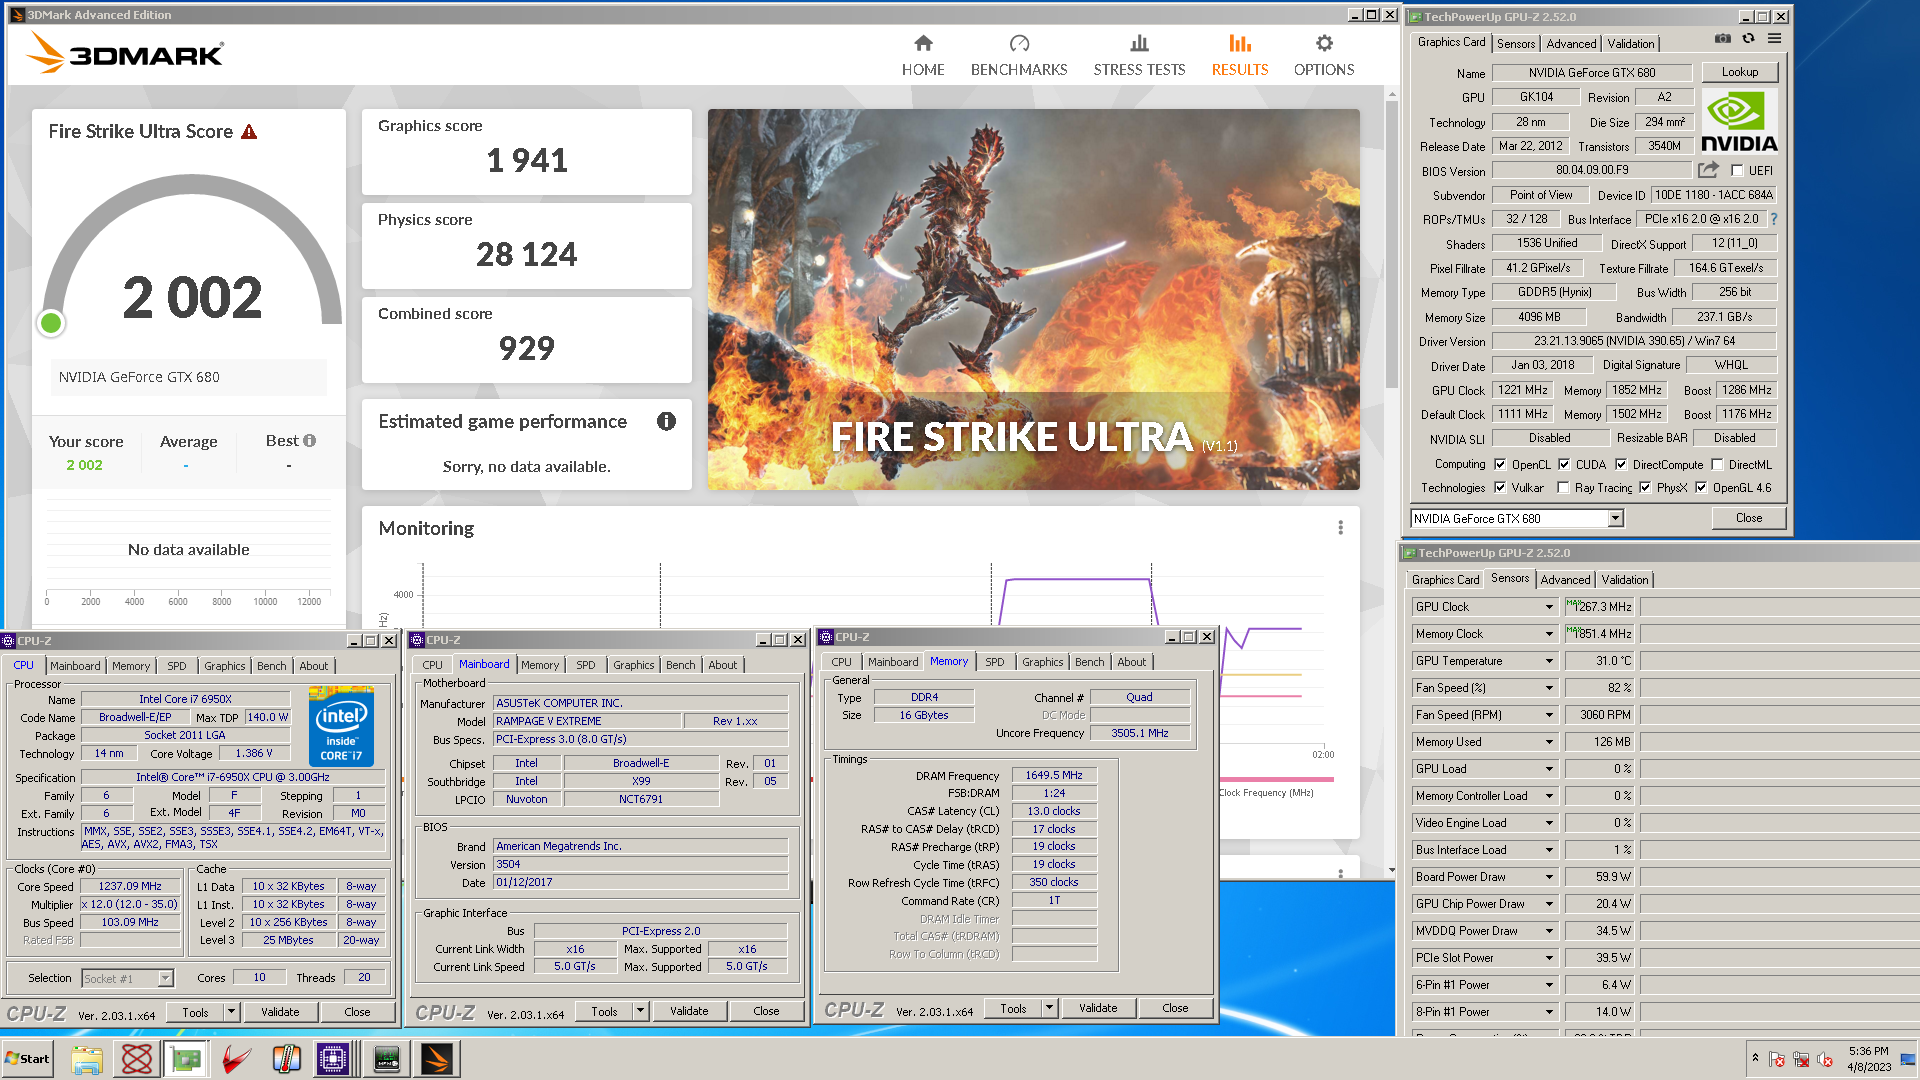Open Tools dropdown arrow in CPU-Z Memory window
The image size is (1920, 1080).
tap(1049, 1008)
